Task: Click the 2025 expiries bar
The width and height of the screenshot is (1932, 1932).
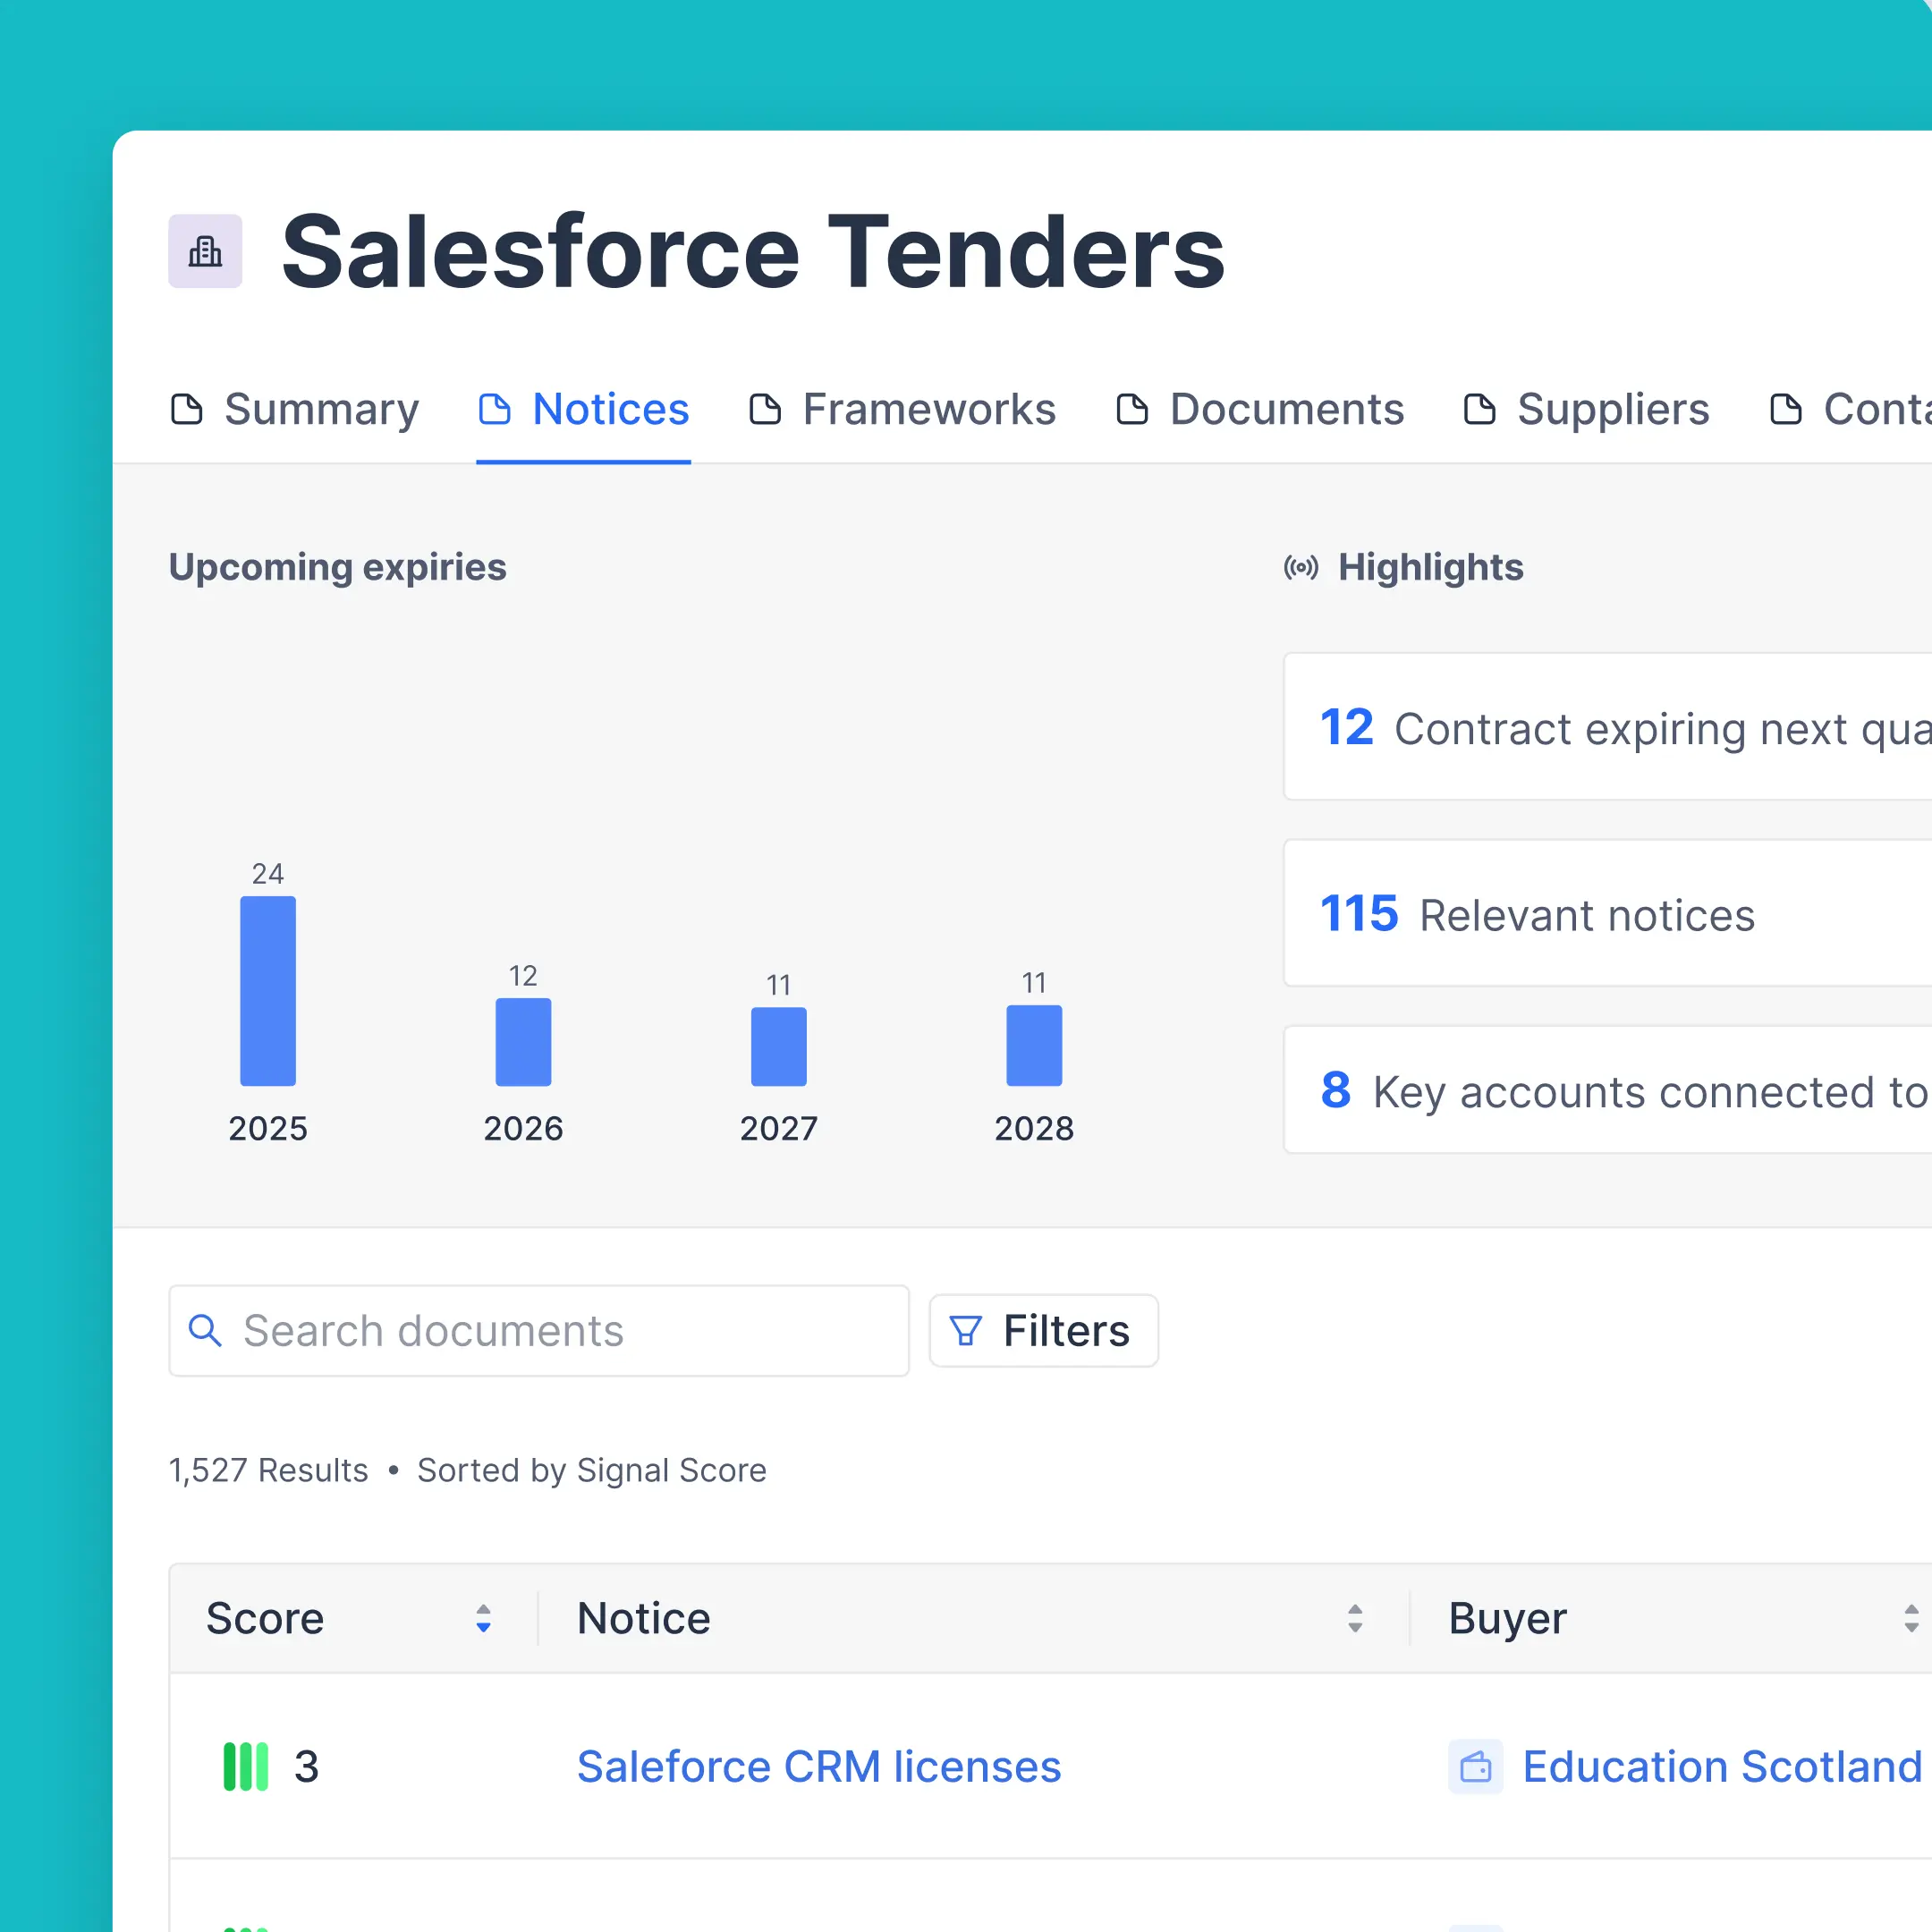Action: [268, 991]
